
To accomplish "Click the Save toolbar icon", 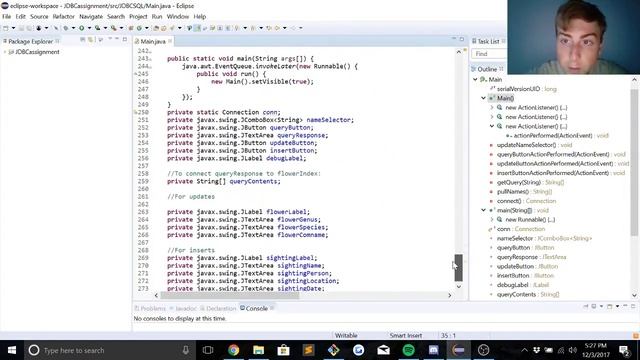I will pyautogui.click(x=22, y=28).
